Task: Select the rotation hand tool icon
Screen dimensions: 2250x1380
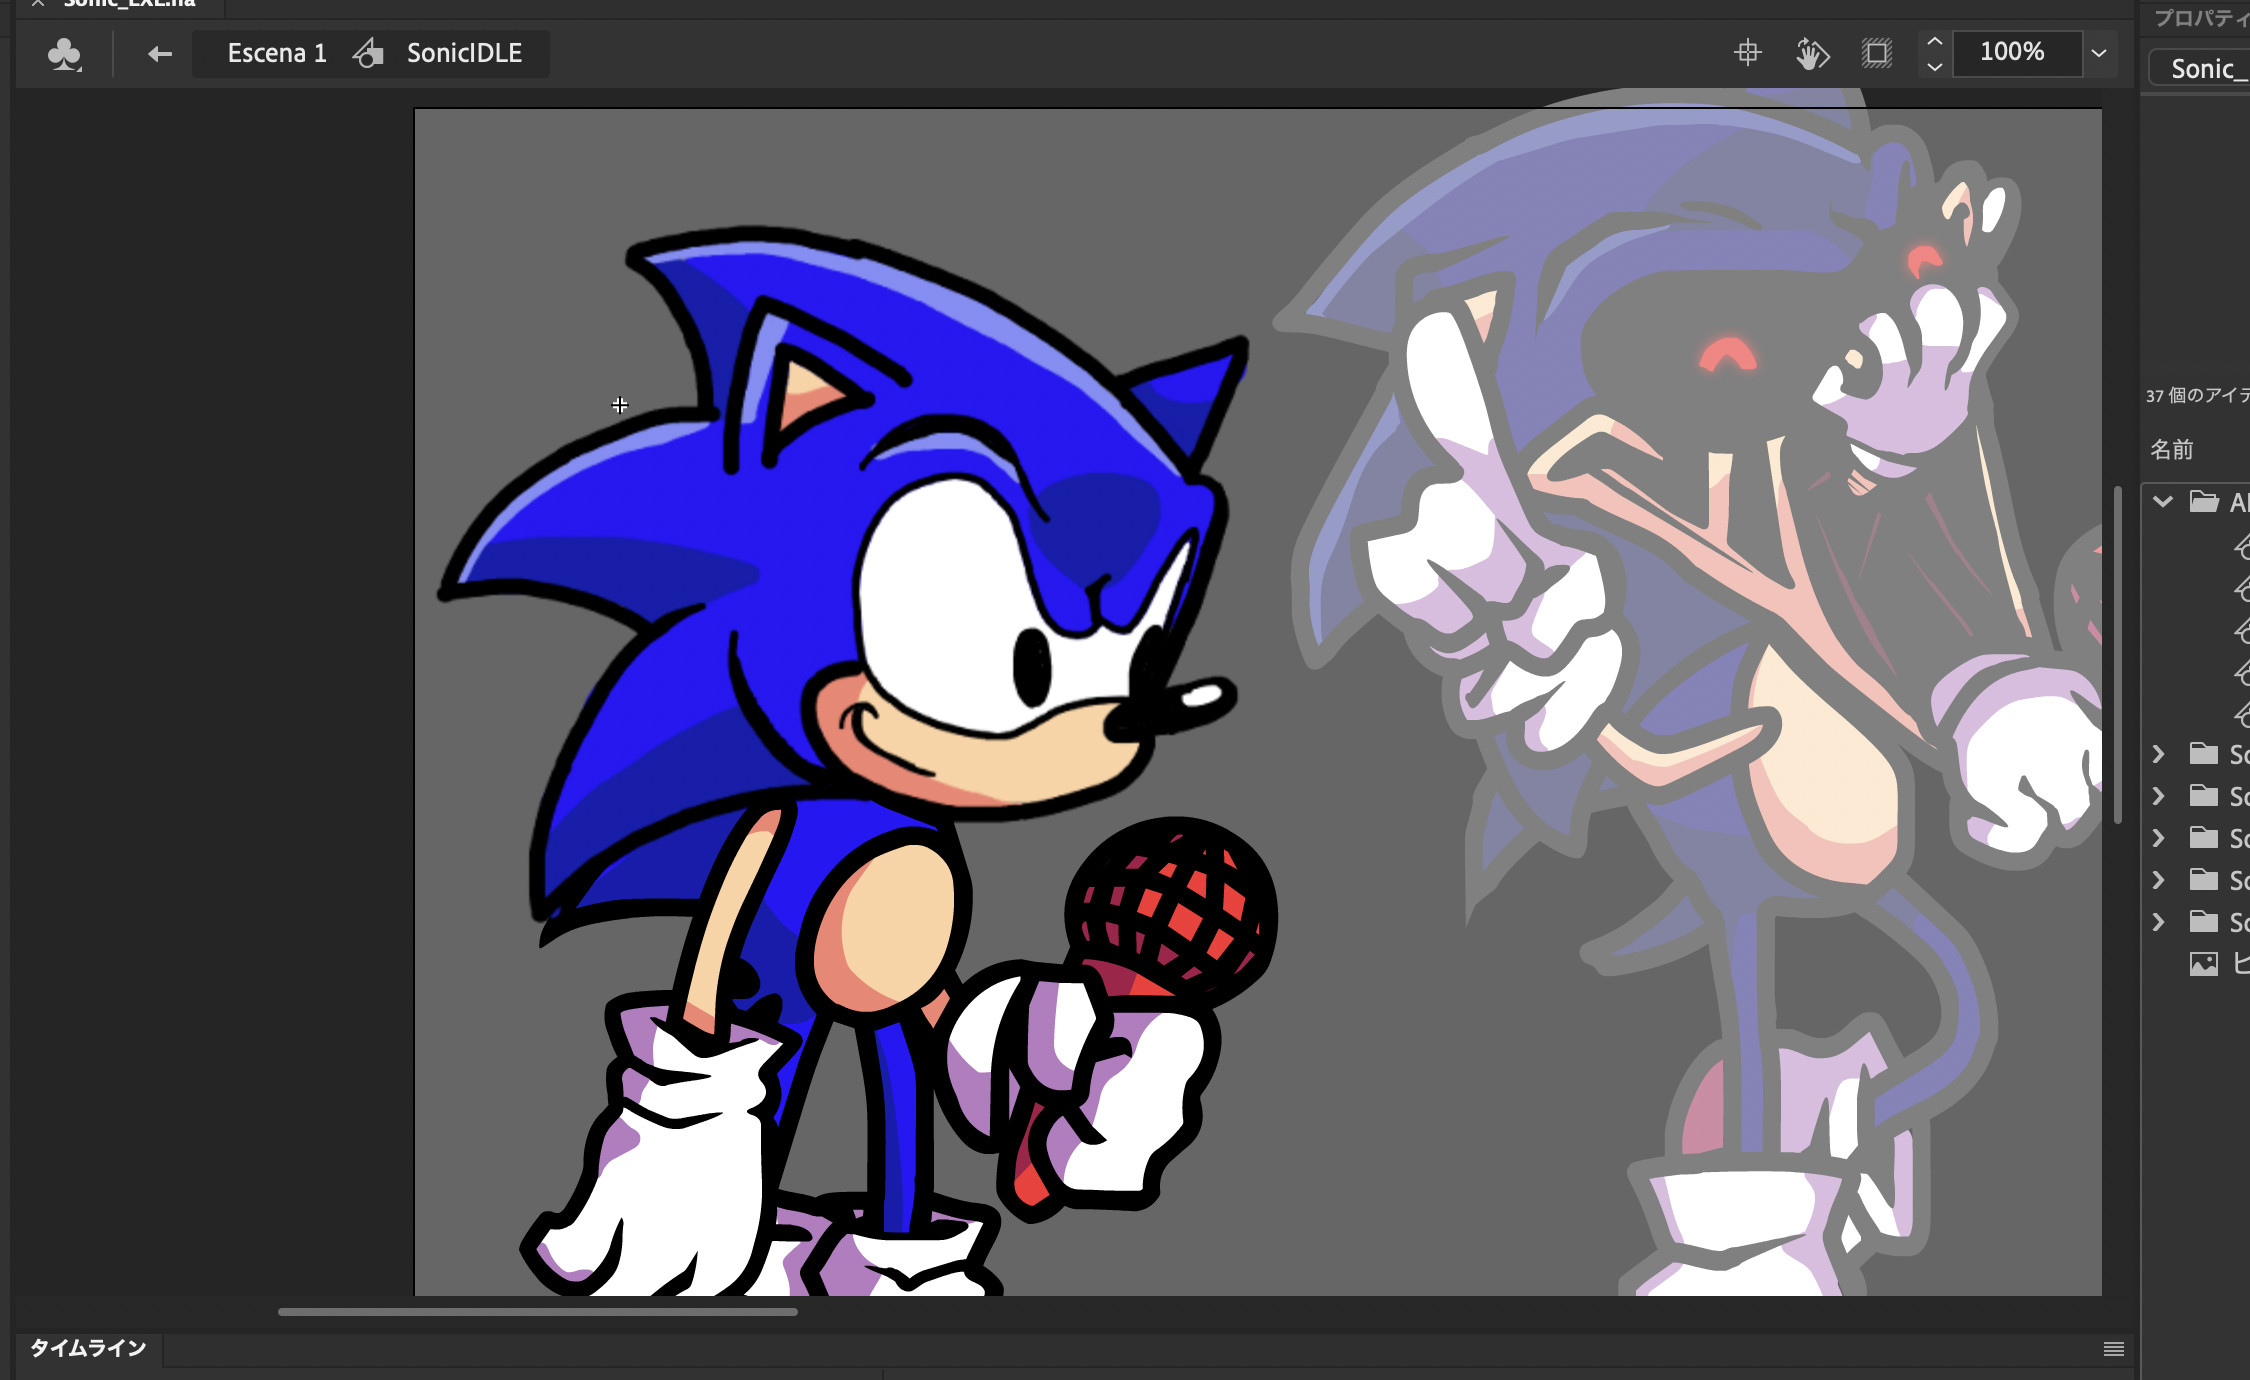Action: (1812, 54)
